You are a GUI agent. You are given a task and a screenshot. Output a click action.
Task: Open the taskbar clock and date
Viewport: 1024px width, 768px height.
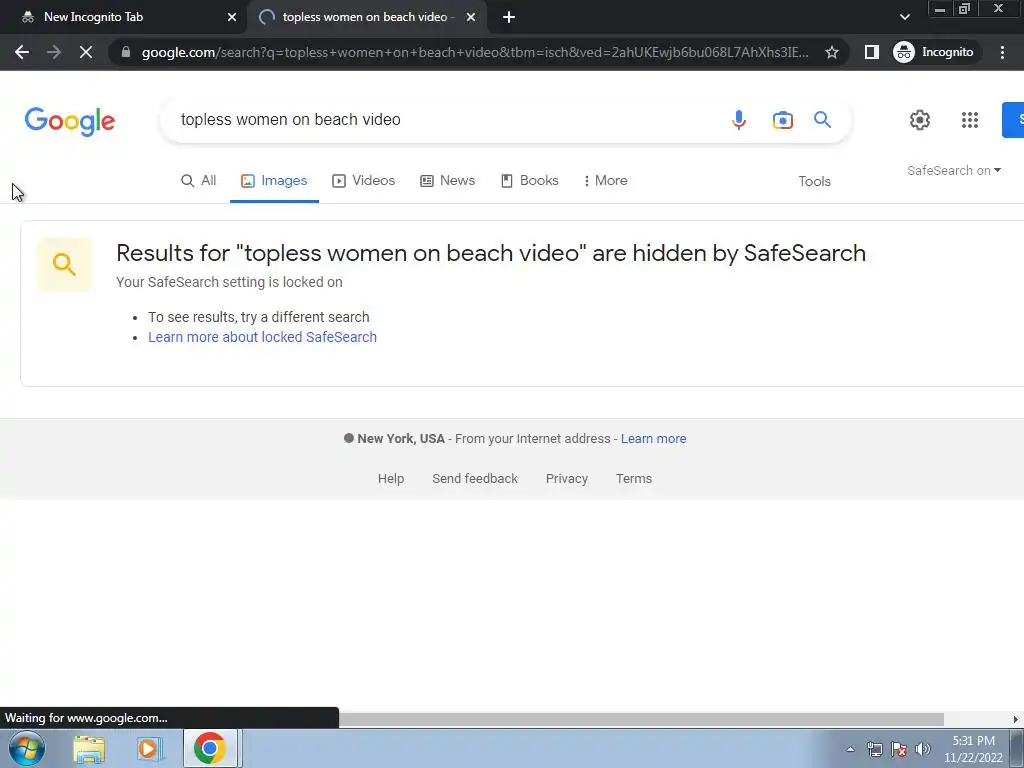pos(973,749)
